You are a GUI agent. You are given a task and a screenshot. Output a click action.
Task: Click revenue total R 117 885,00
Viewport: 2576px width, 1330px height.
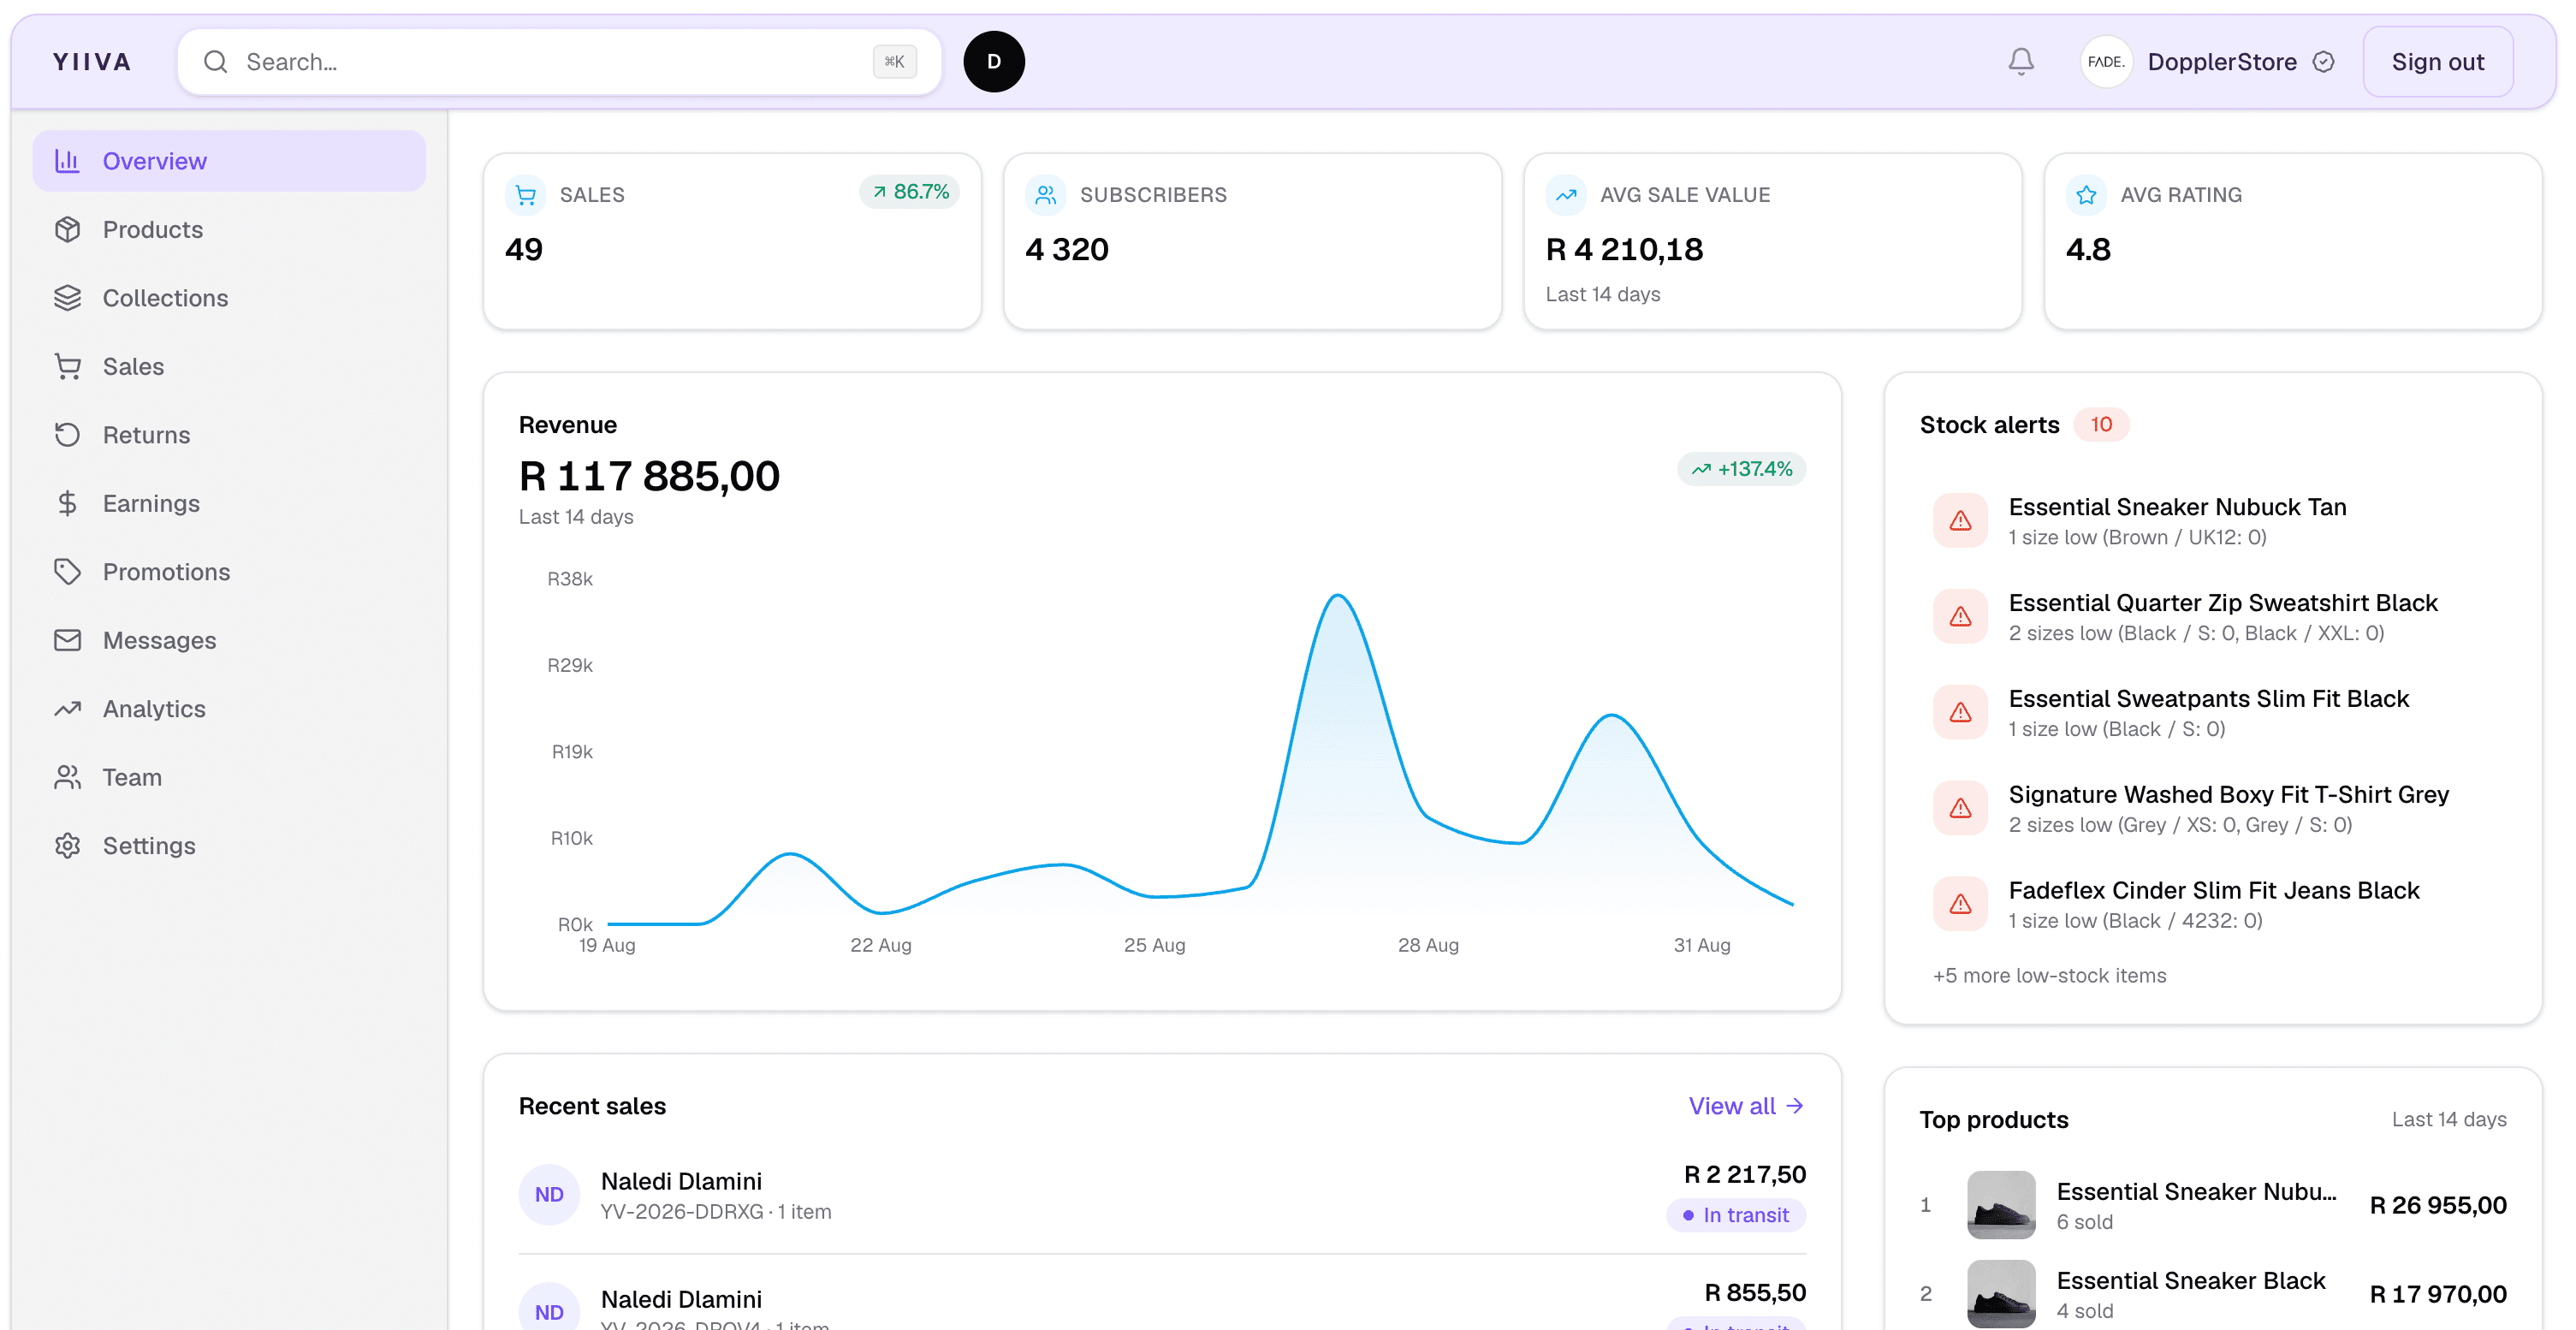coord(649,475)
